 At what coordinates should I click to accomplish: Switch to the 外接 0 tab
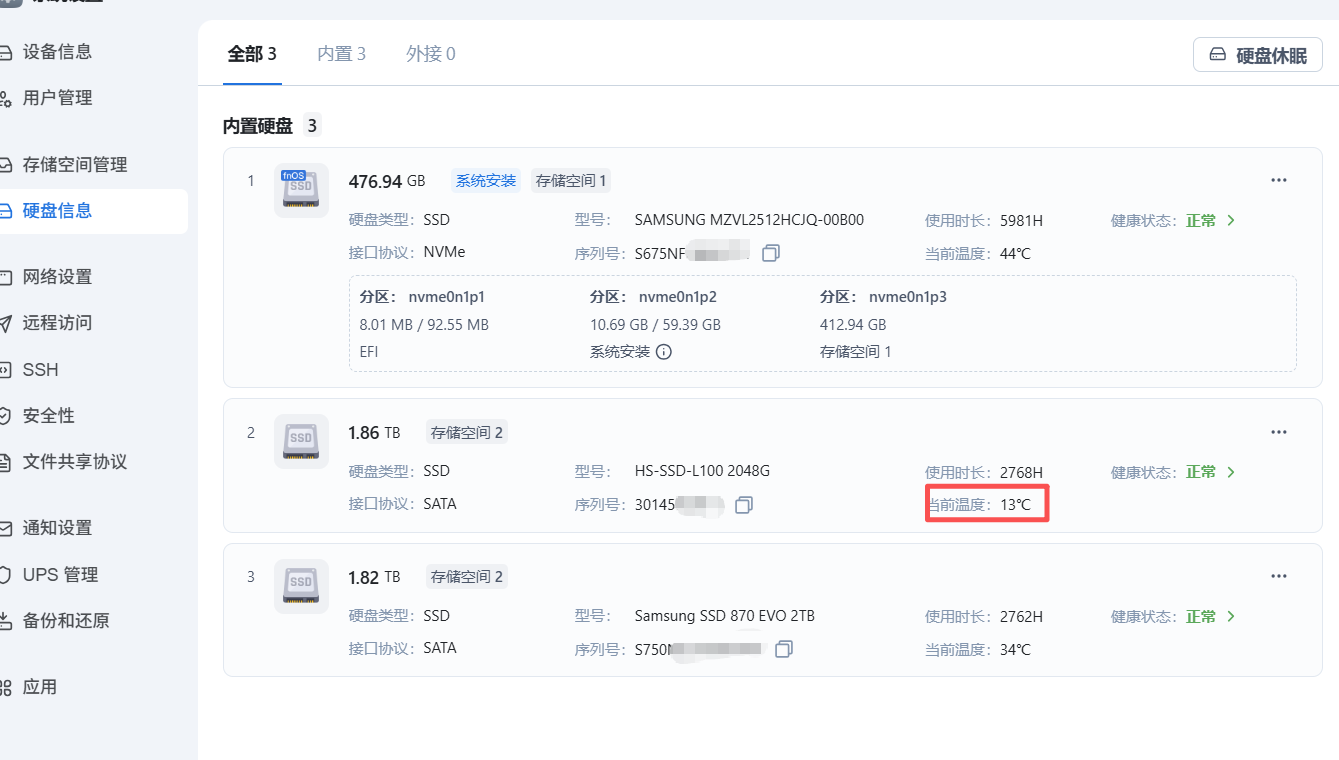431,54
